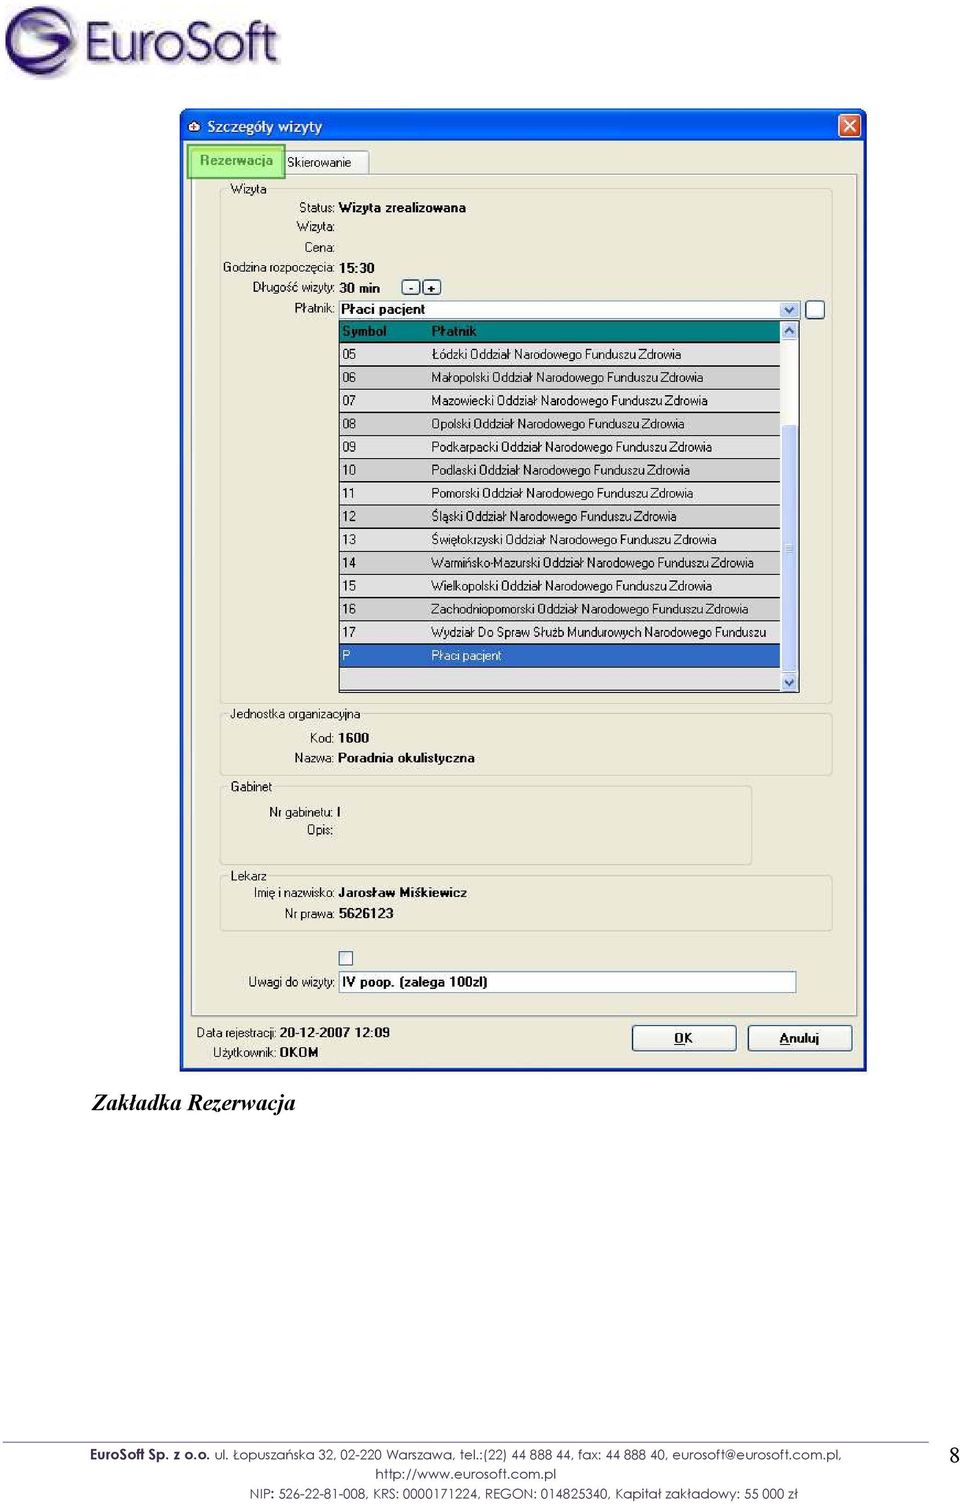Click the Szczegóły wizyty title bar icon
The height and width of the screenshot is (1504, 960).
(x=194, y=127)
